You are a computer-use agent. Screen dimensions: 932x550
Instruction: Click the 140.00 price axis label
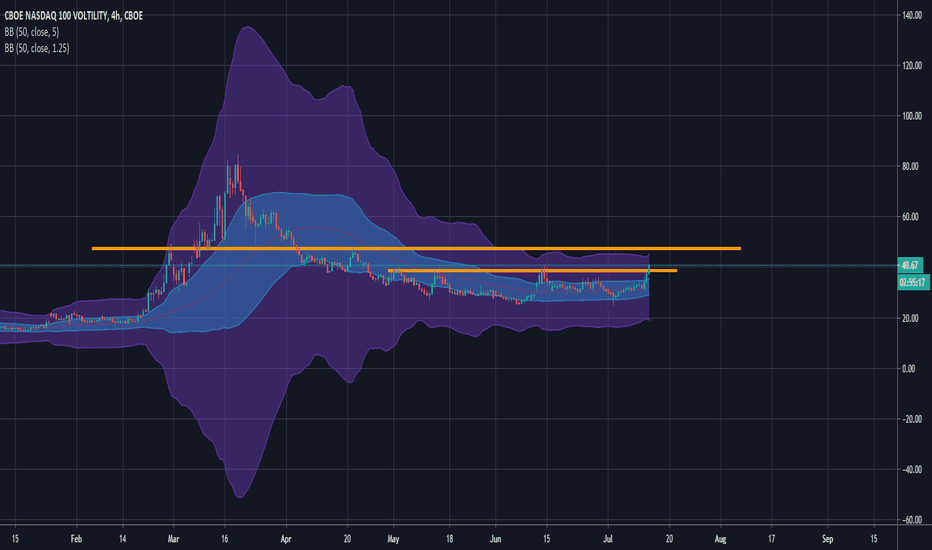coord(912,15)
